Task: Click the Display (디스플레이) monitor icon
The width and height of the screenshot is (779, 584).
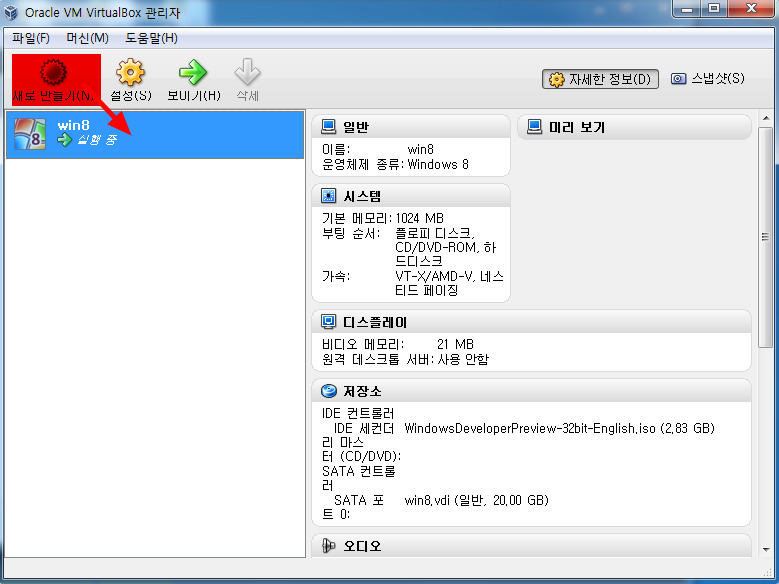Action: click(328, 322)
